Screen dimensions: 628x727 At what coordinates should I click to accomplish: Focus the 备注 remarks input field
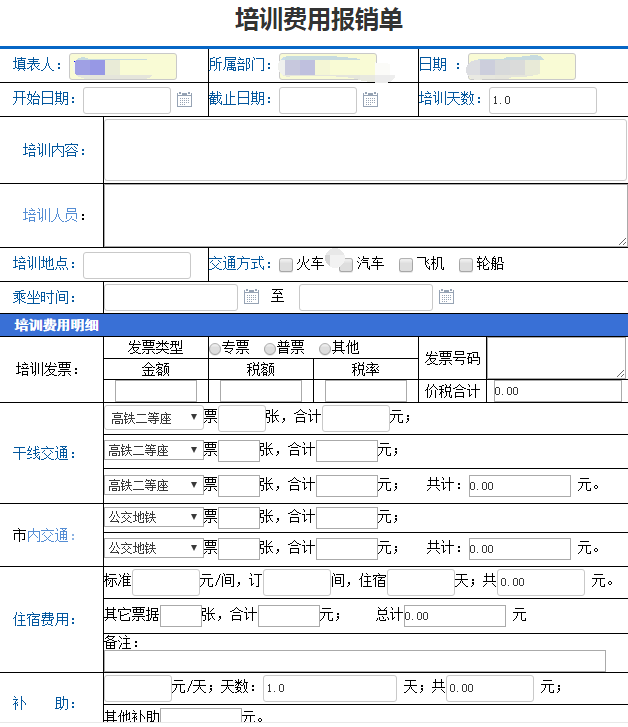354,661
